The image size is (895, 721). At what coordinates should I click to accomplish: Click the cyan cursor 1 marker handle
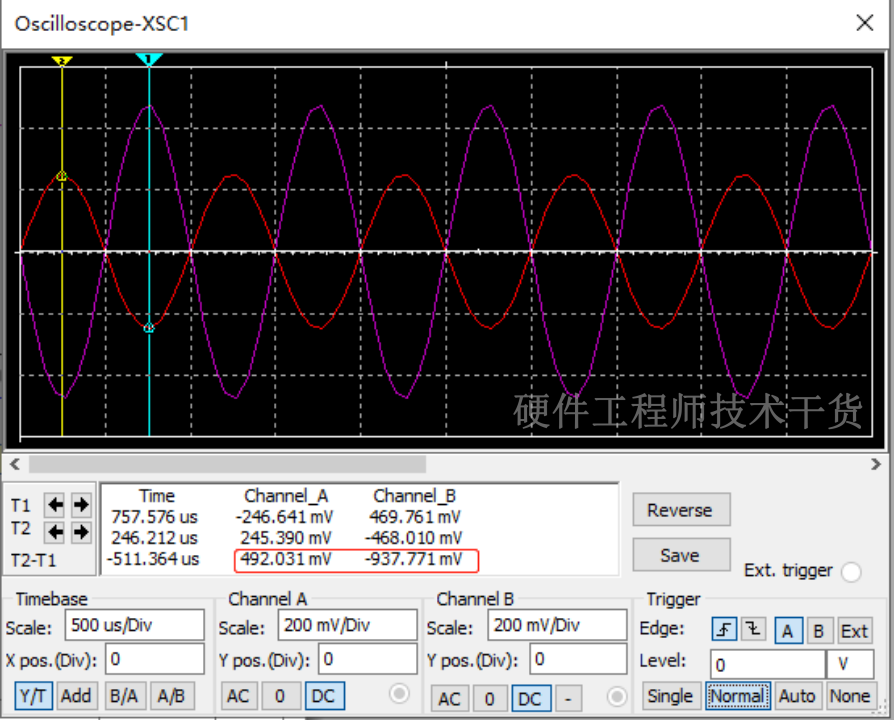pos(149,61)
